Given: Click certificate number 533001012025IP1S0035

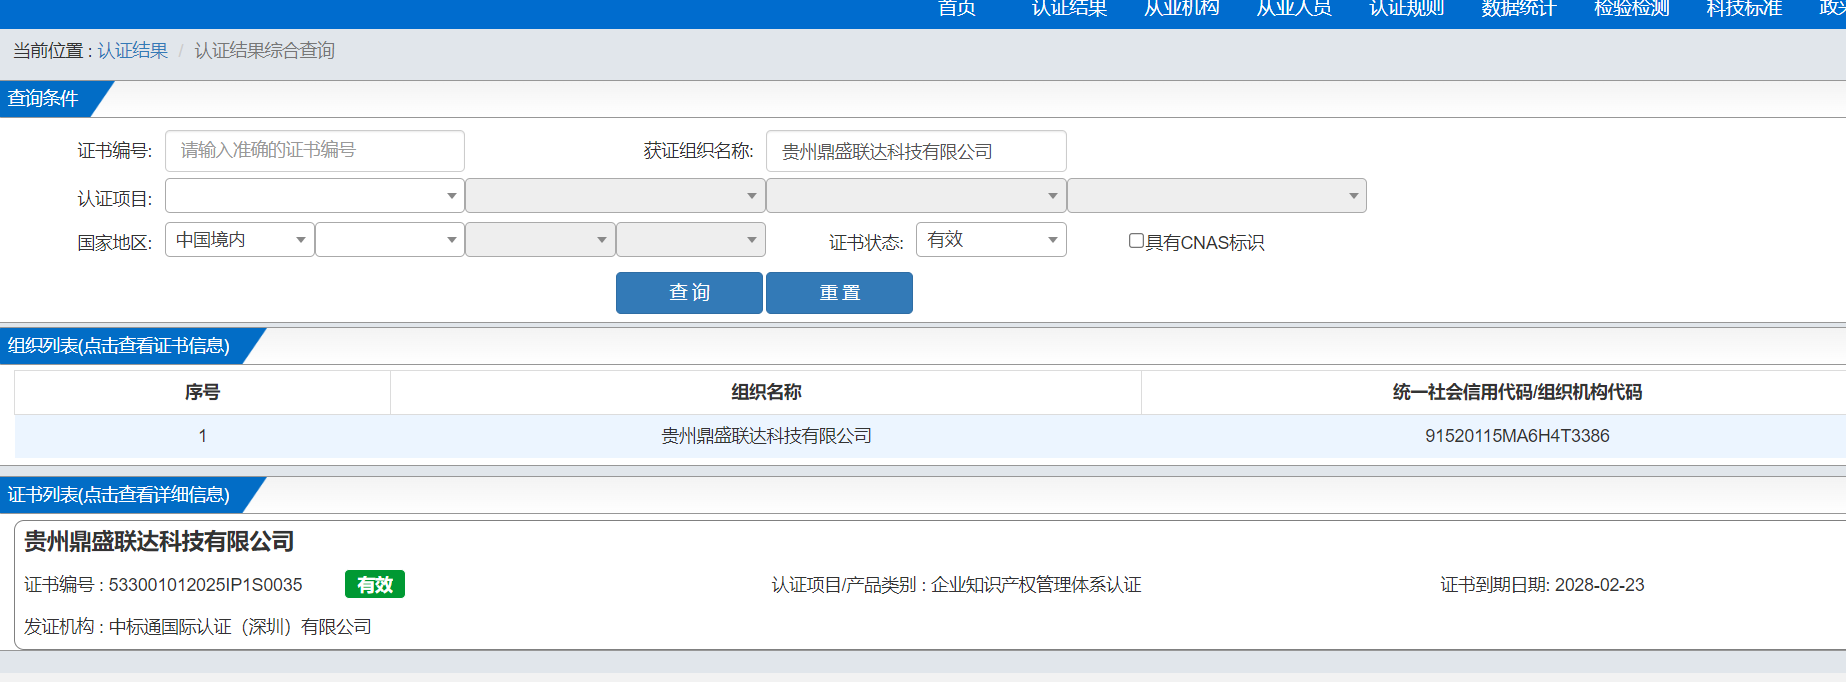Looking at the screenshot, I should click(x=205, y=585).
